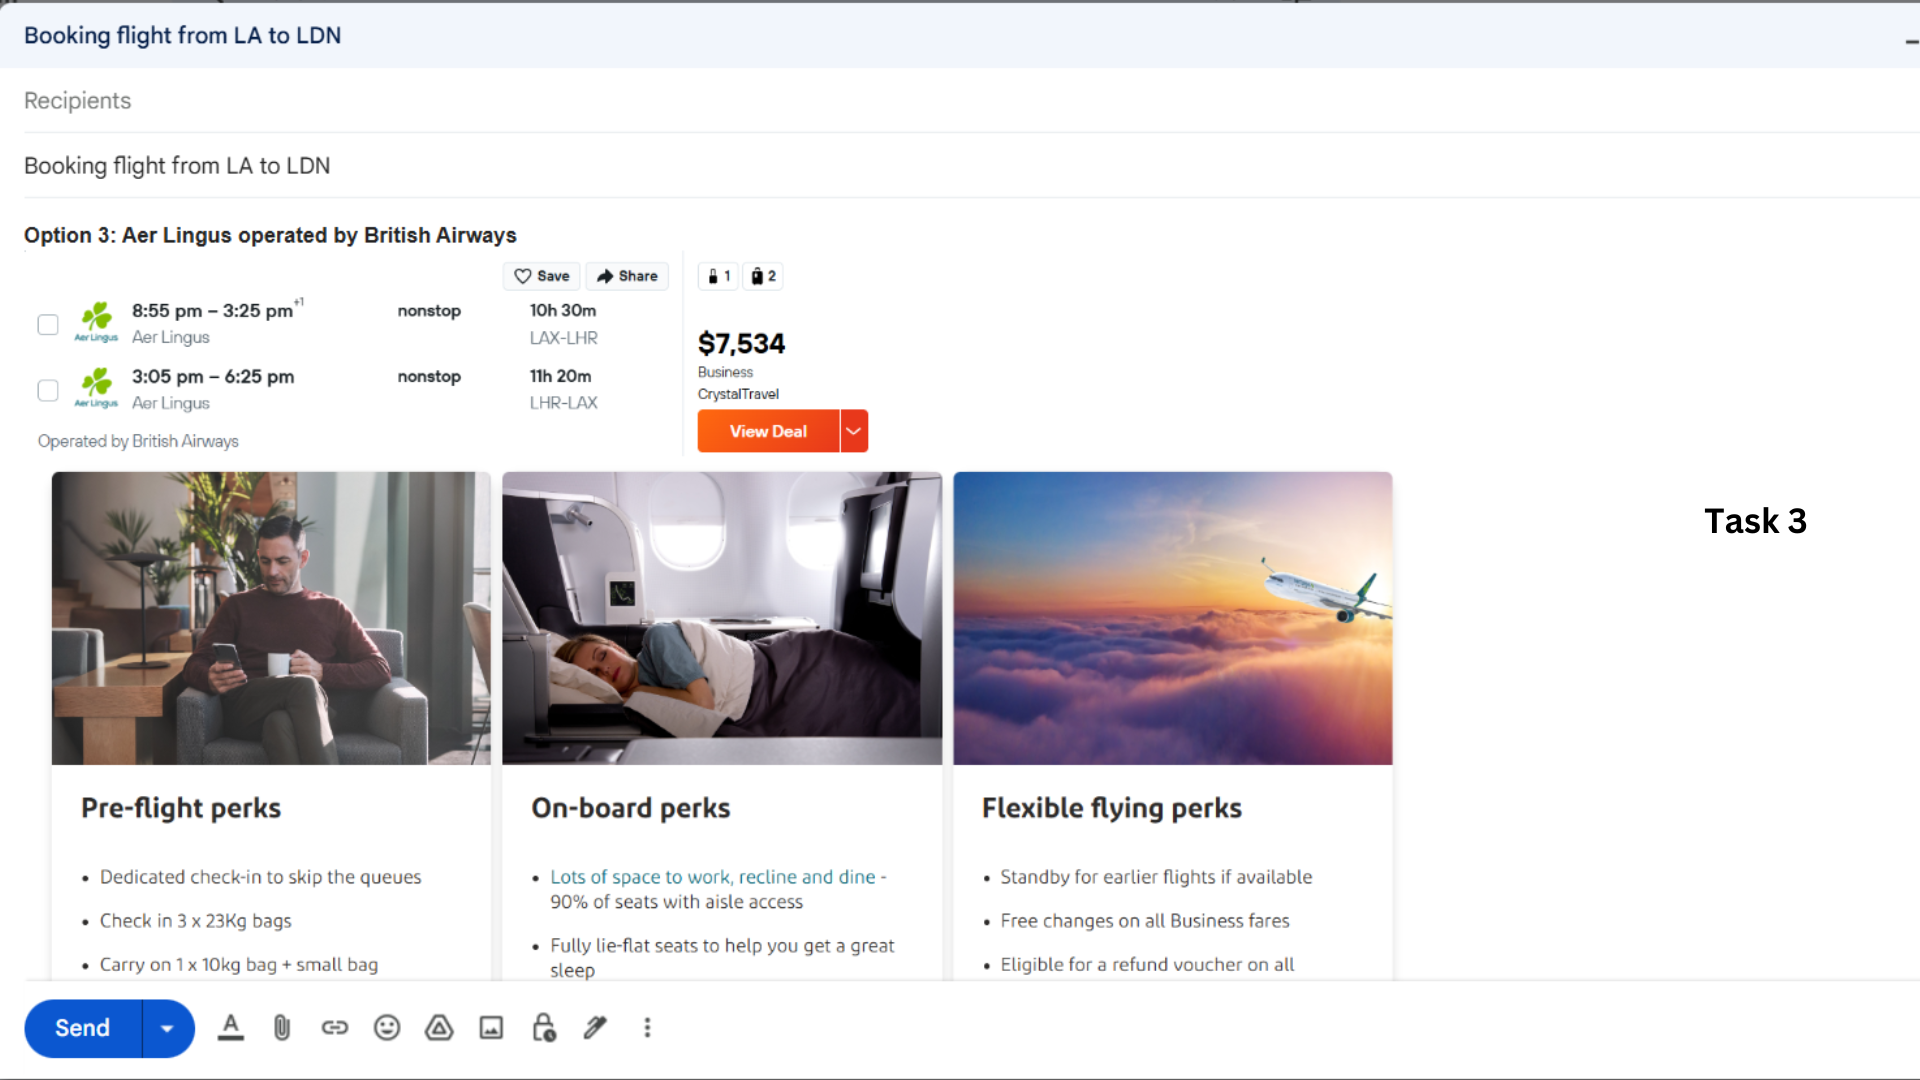Click the Share flight button

pyautogui.click(x=627, y=276)
